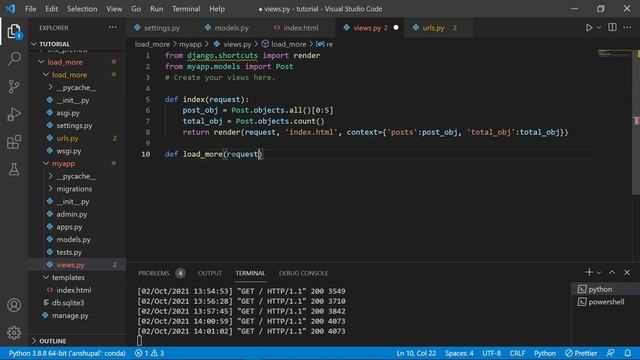Click the VS Code logo icon

(10, 9)
